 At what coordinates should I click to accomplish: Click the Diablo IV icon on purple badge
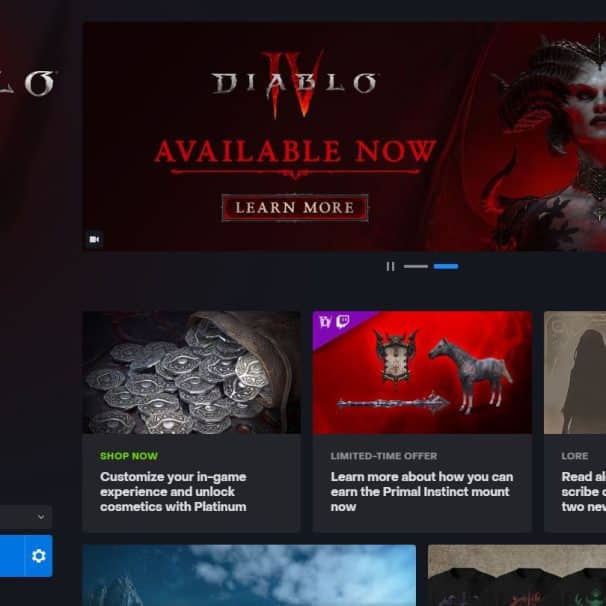click(325, 321)
